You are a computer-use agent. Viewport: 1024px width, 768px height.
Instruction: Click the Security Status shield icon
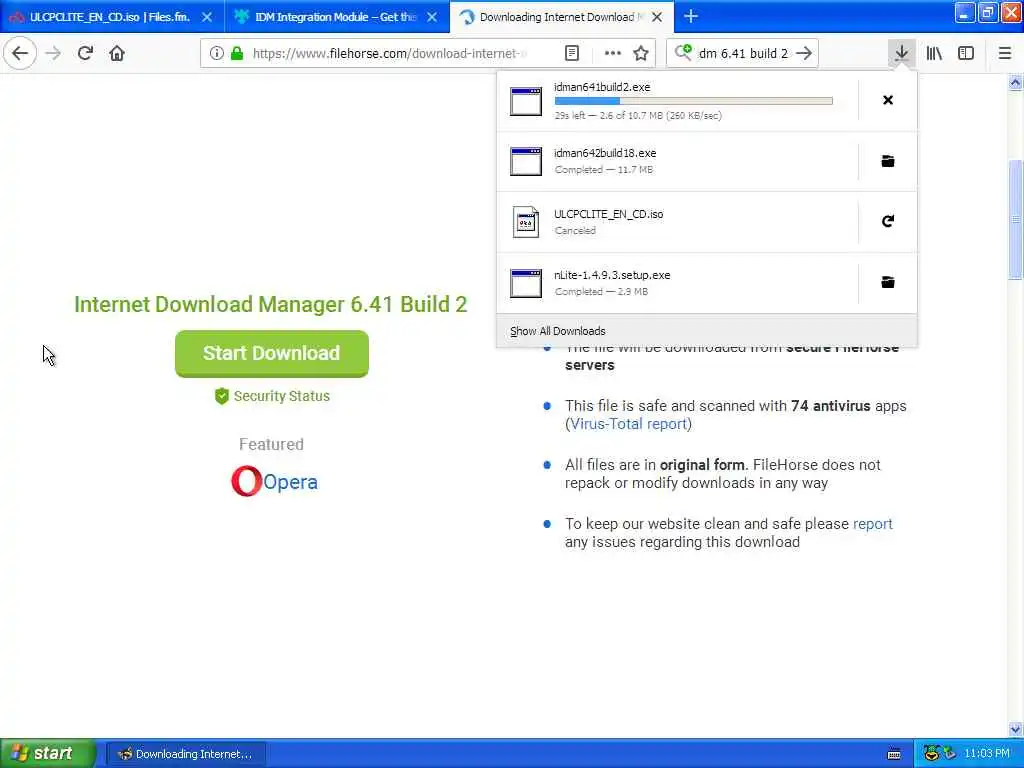(x=222, y=396)
